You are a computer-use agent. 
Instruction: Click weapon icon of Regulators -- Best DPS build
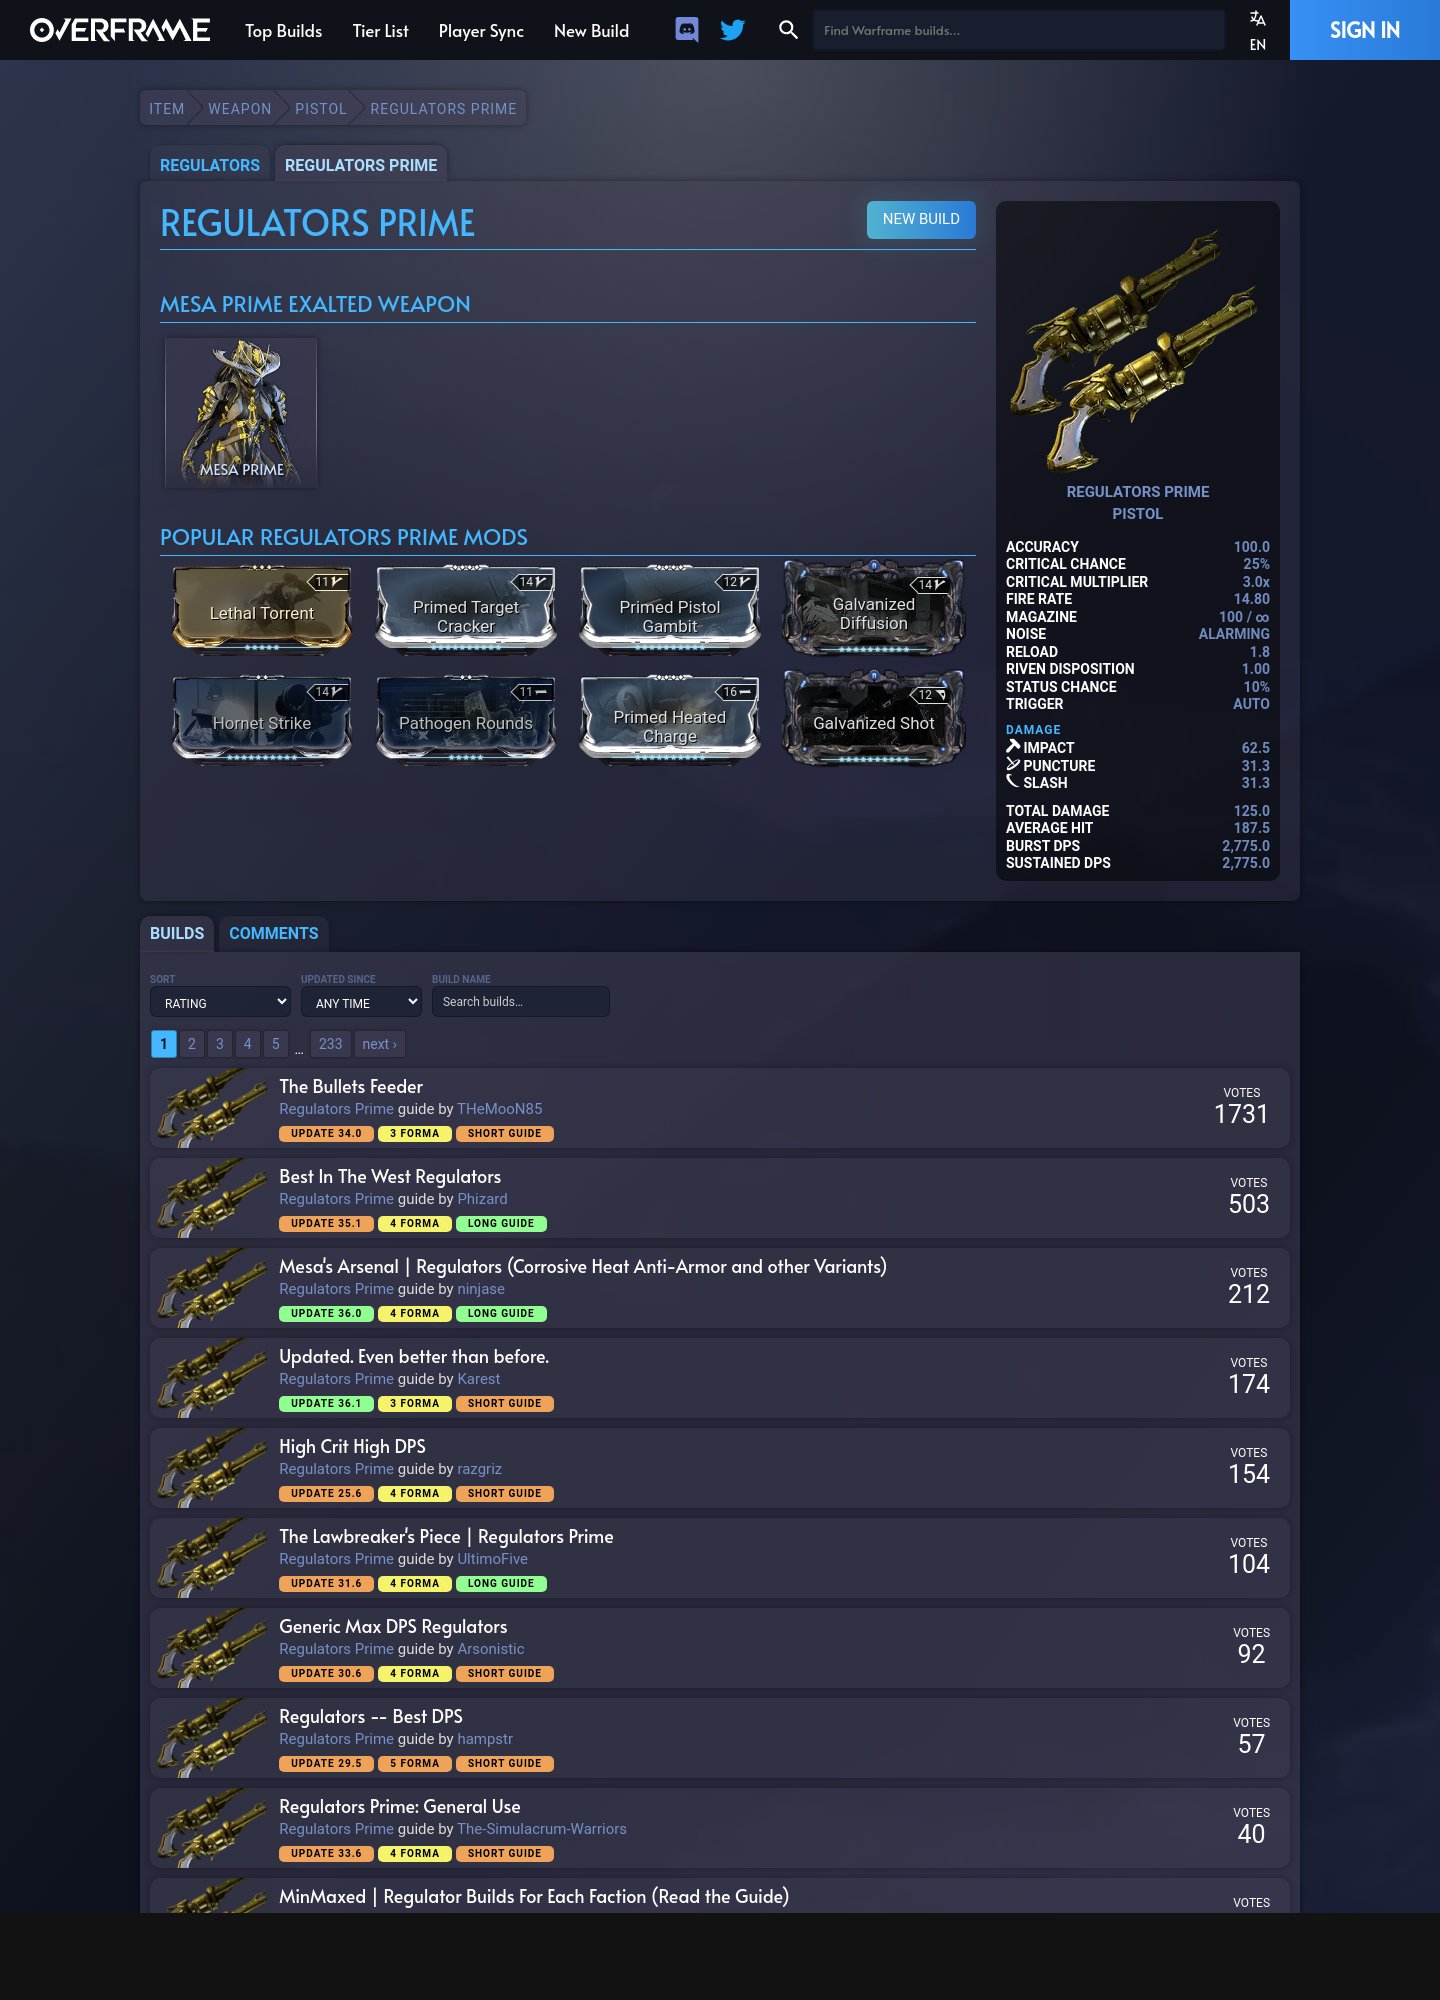click(211, 1738)
